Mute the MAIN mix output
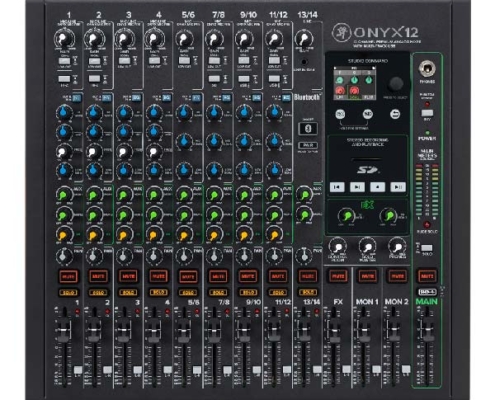This screenshot has width=495, height=400. 427,276
